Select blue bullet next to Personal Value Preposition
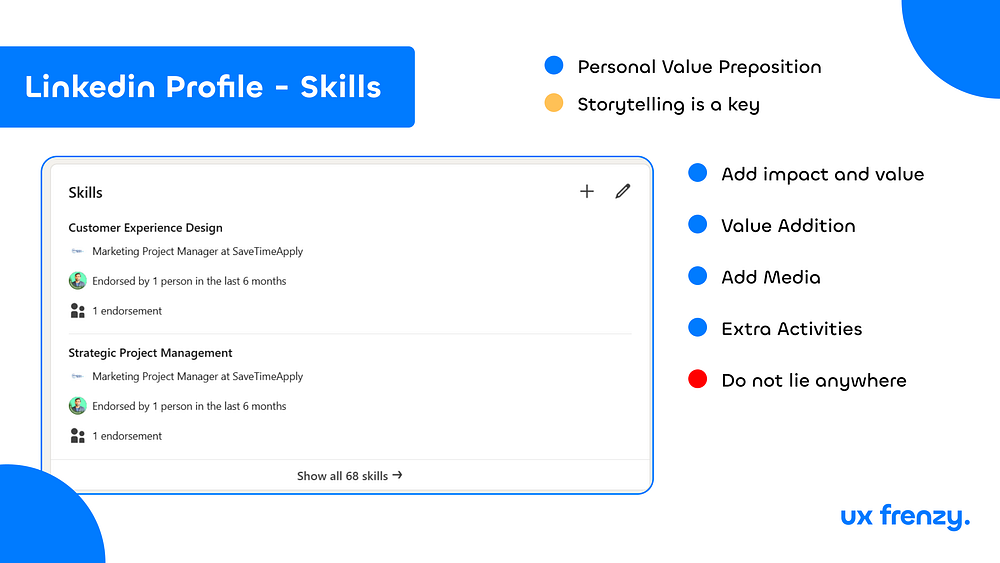This screenshot has height=563, width=1000. 554,65
